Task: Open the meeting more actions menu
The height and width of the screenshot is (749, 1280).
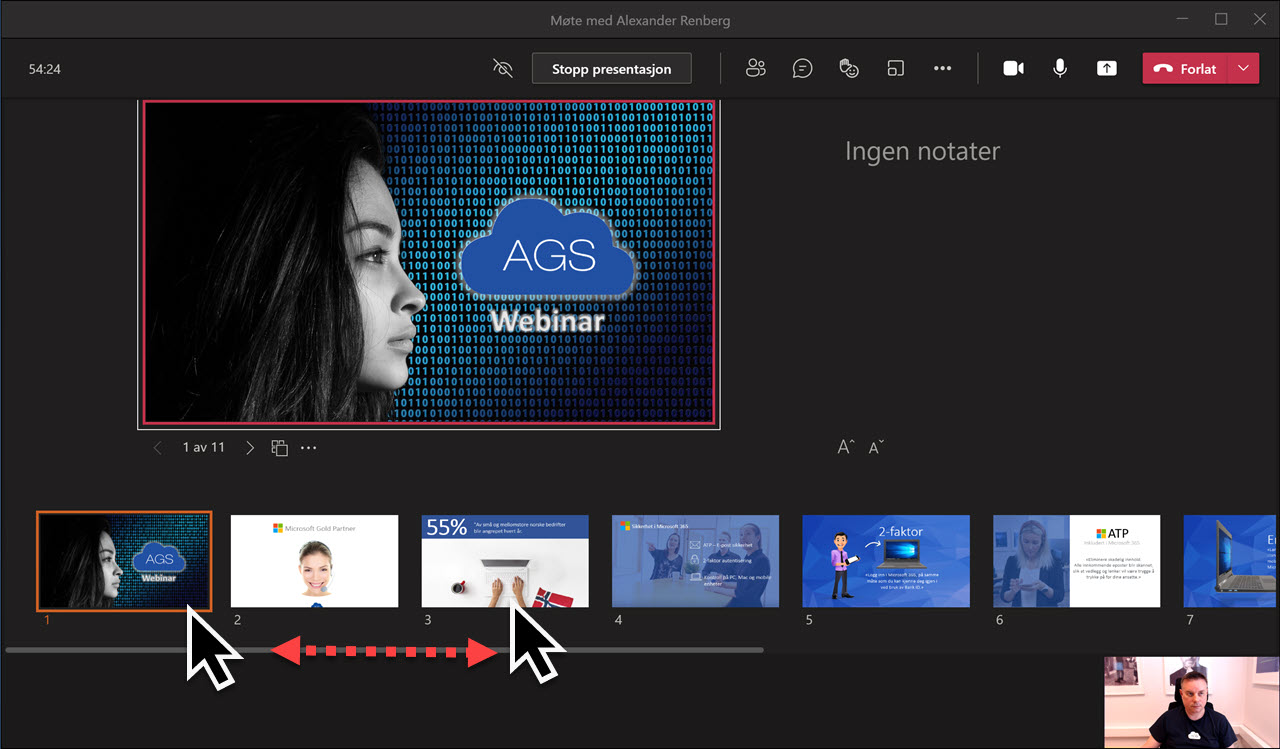Action: [x=942, y=68]
